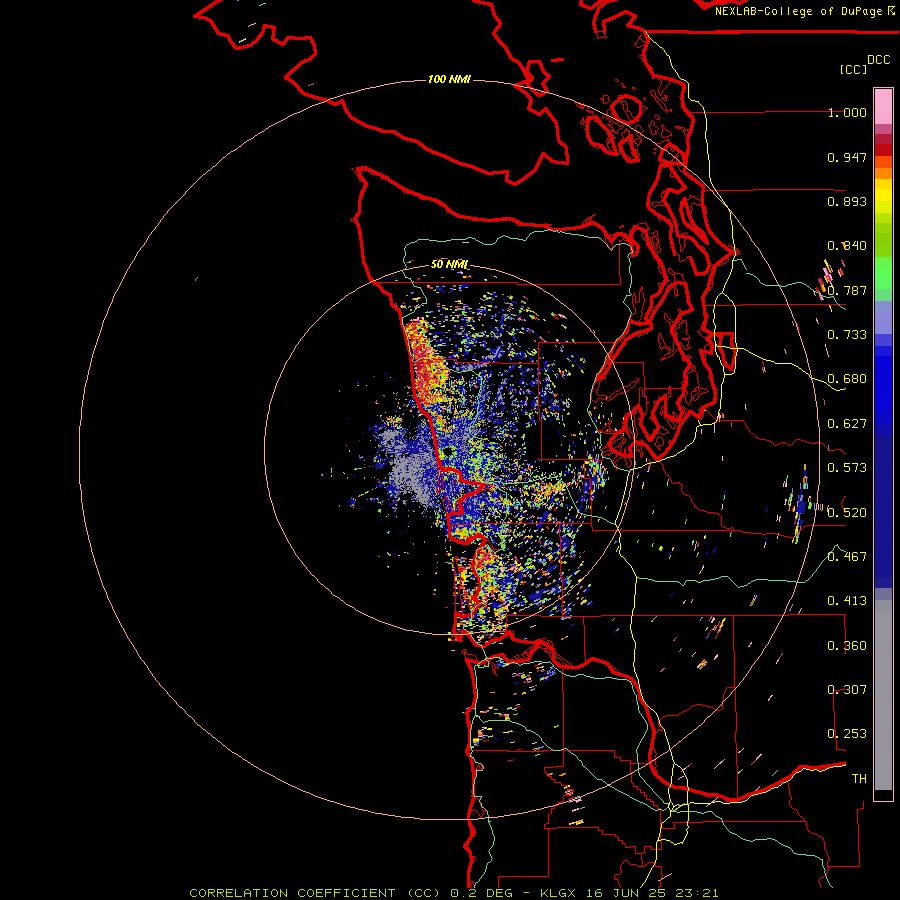
Task: Pick the pink segment of the color bar
Action: (x=883, y=106)
